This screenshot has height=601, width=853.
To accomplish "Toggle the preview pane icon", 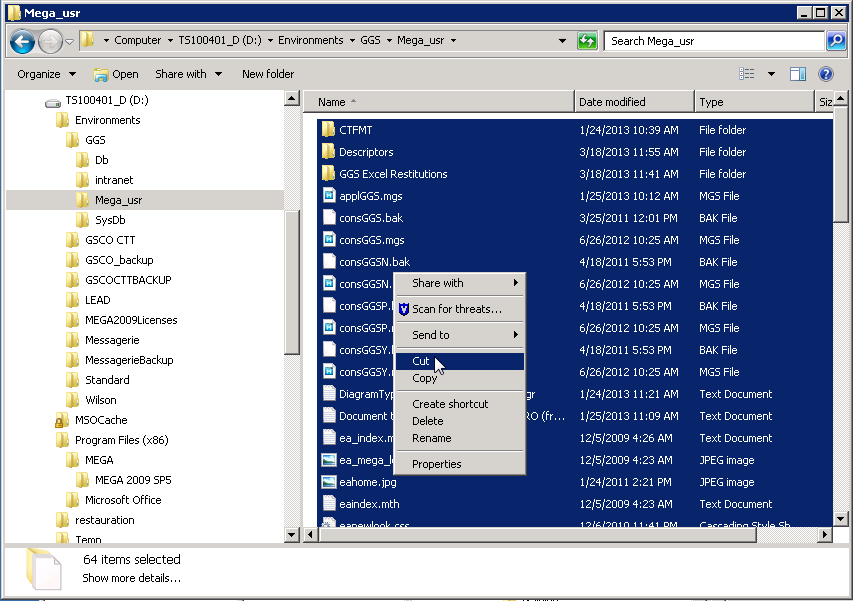I will point(798,74).
